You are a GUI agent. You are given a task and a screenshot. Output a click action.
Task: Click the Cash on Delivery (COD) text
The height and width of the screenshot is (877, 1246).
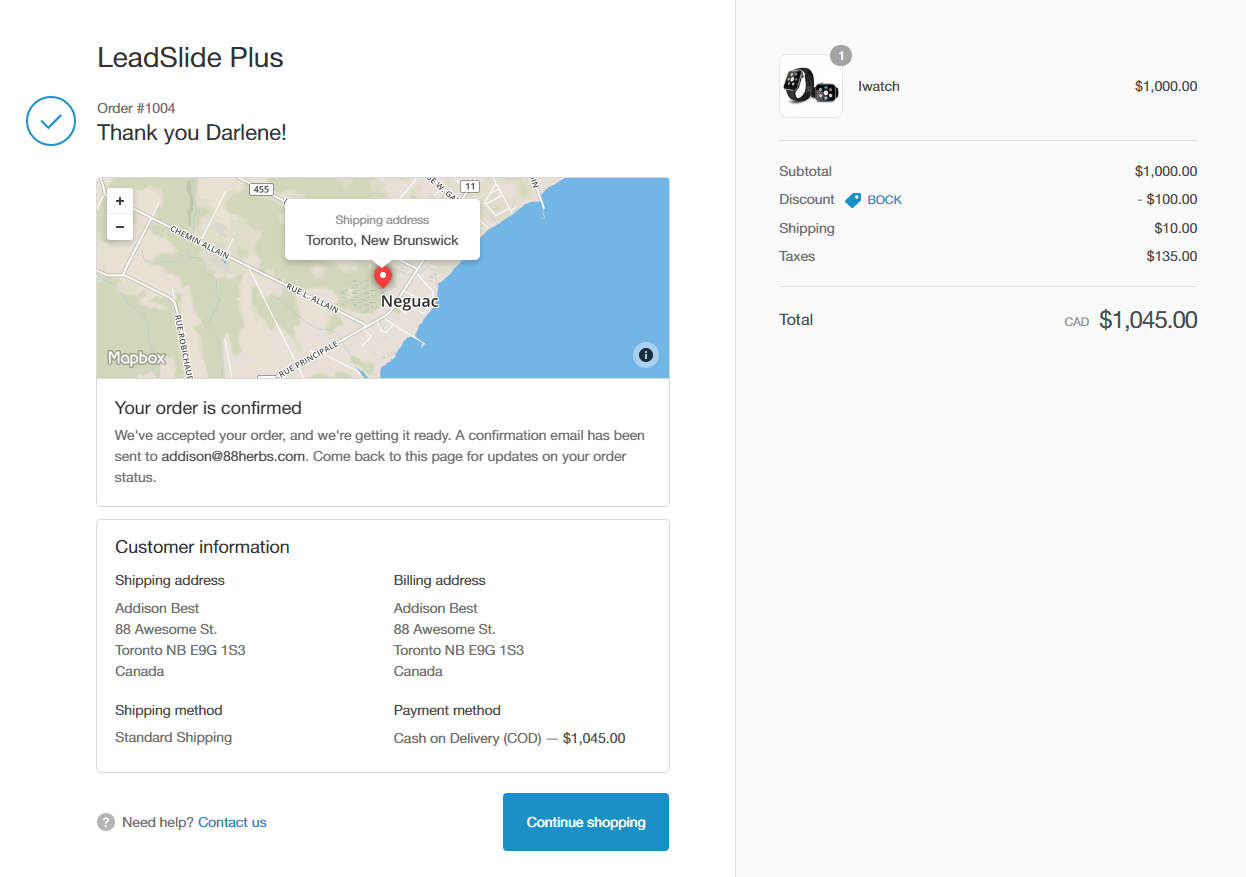click(468, 739)
